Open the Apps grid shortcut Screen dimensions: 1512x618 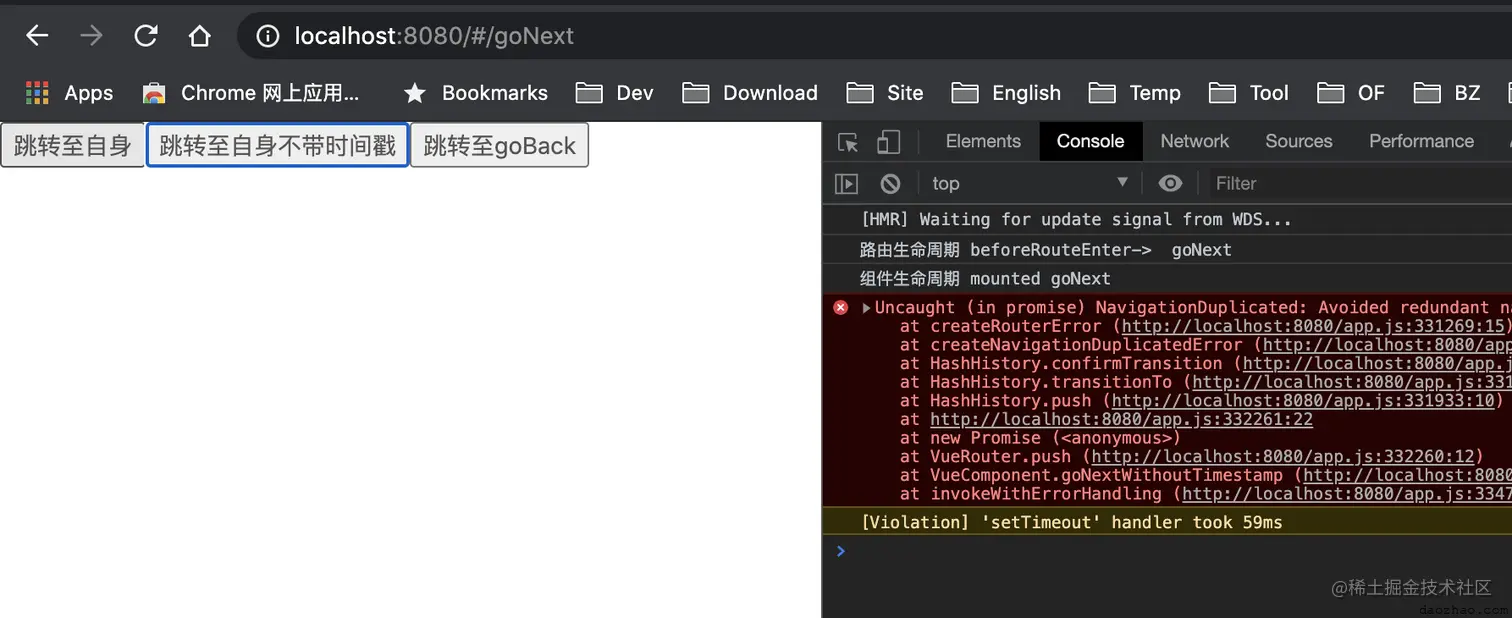(69, 93)
